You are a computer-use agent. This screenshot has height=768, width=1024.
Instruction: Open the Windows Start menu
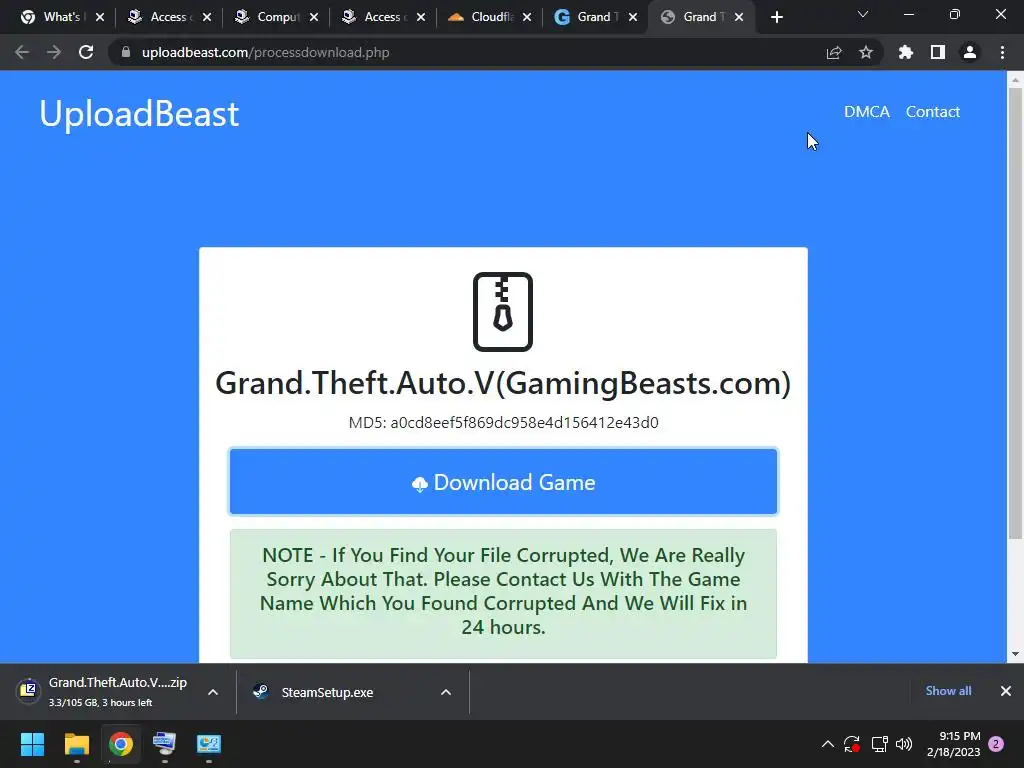coord(32,744)
